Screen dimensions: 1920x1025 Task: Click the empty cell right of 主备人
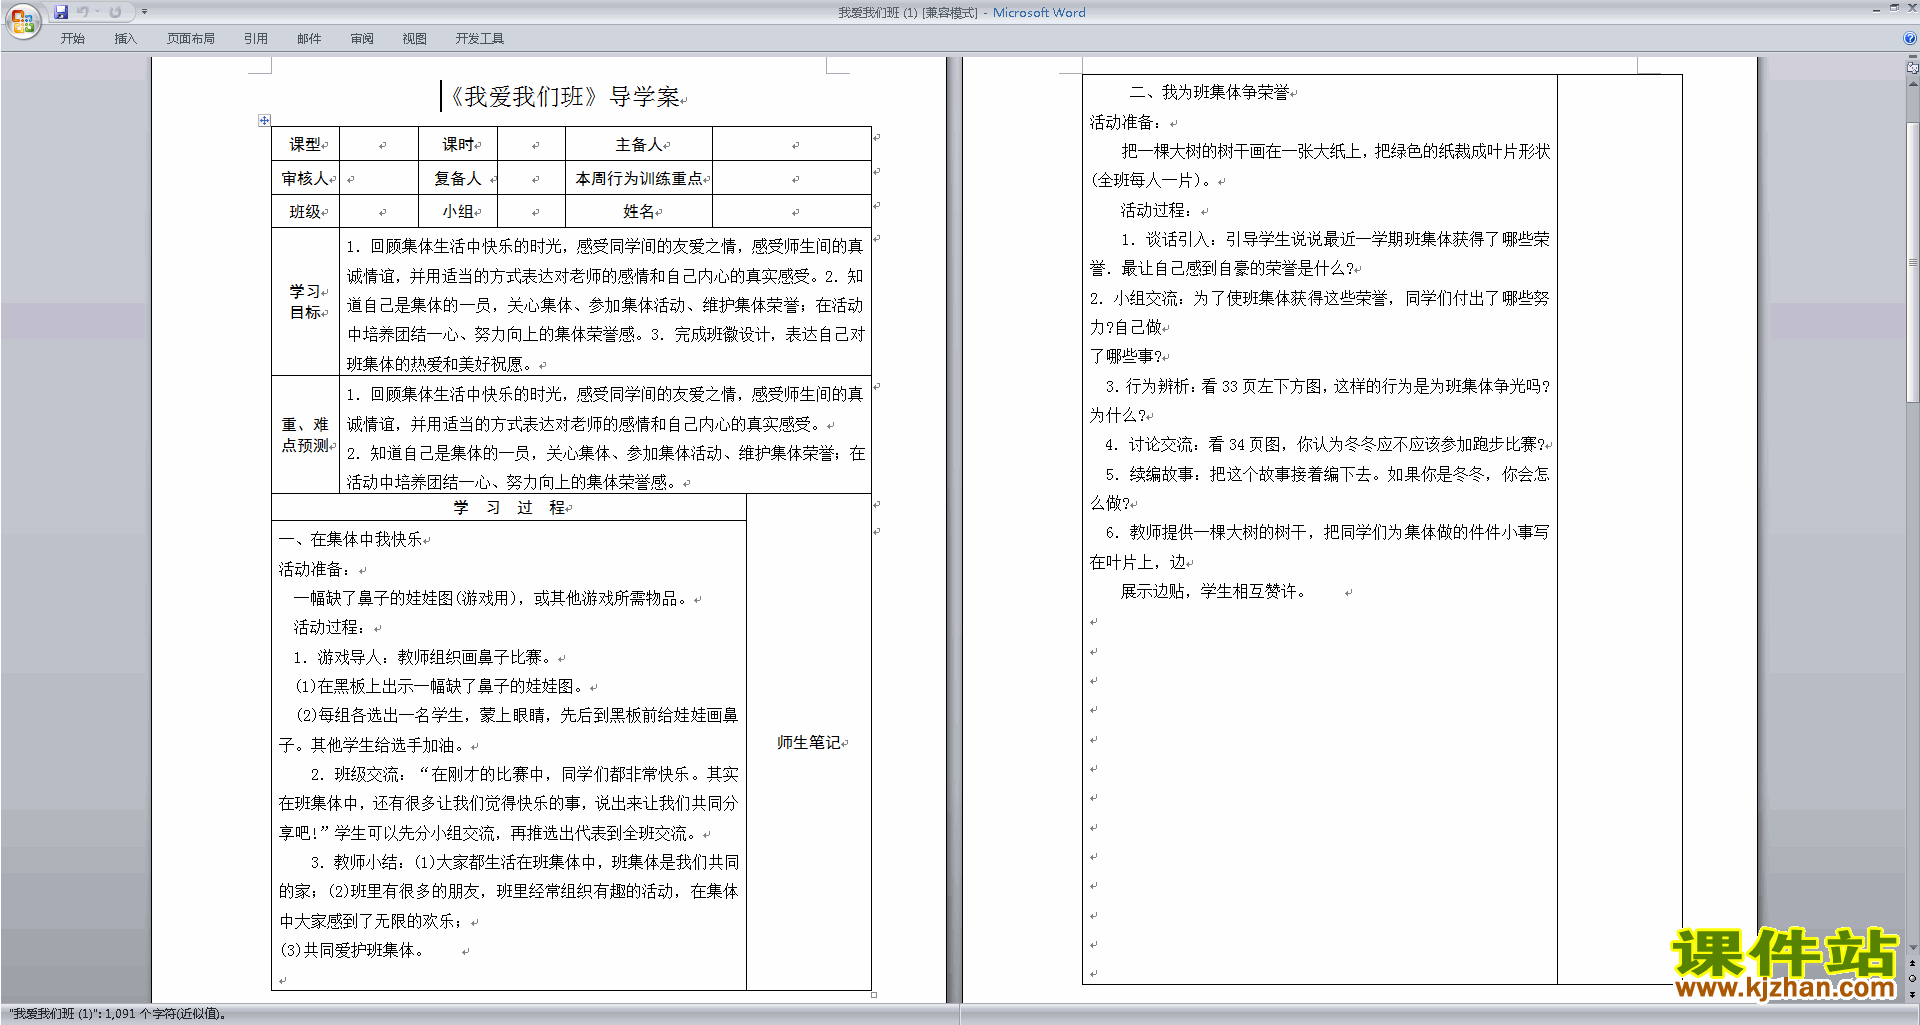tap(792, 144)
